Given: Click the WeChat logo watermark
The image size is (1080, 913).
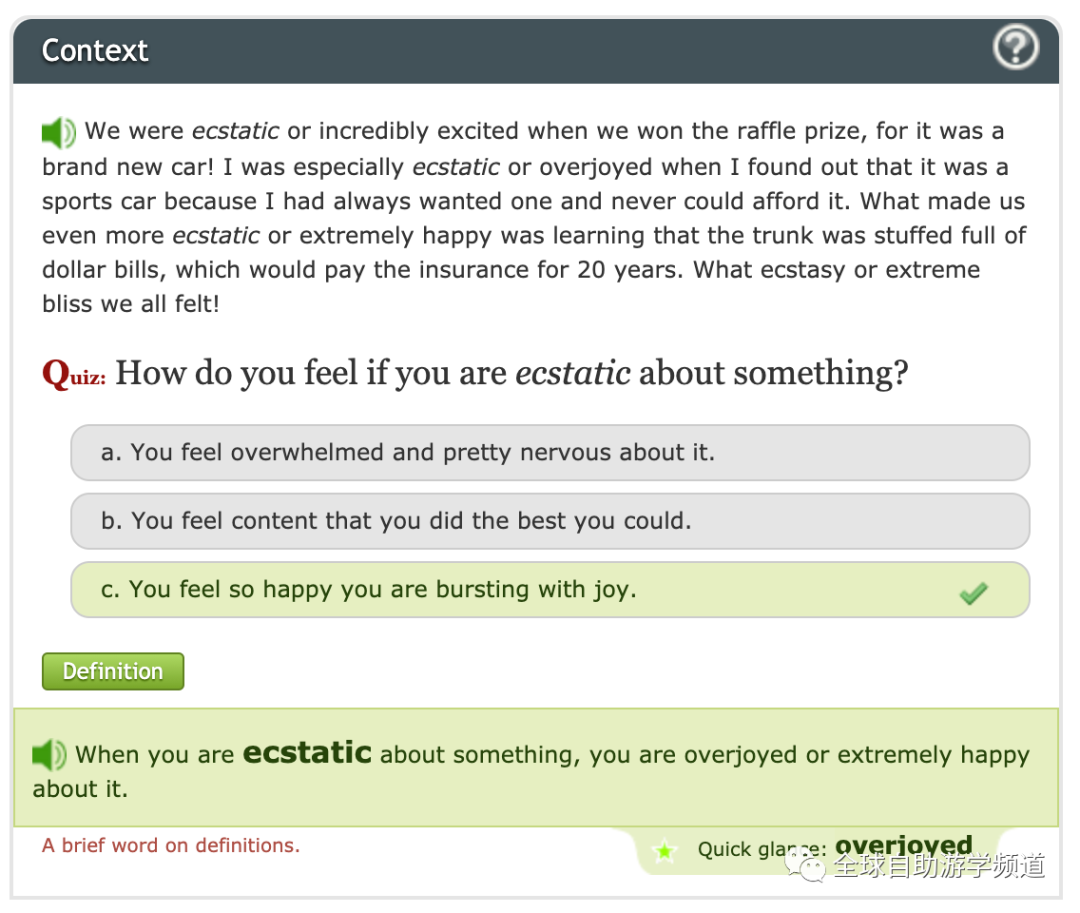Looking at the screenshot, I should [x=804, y=865].
